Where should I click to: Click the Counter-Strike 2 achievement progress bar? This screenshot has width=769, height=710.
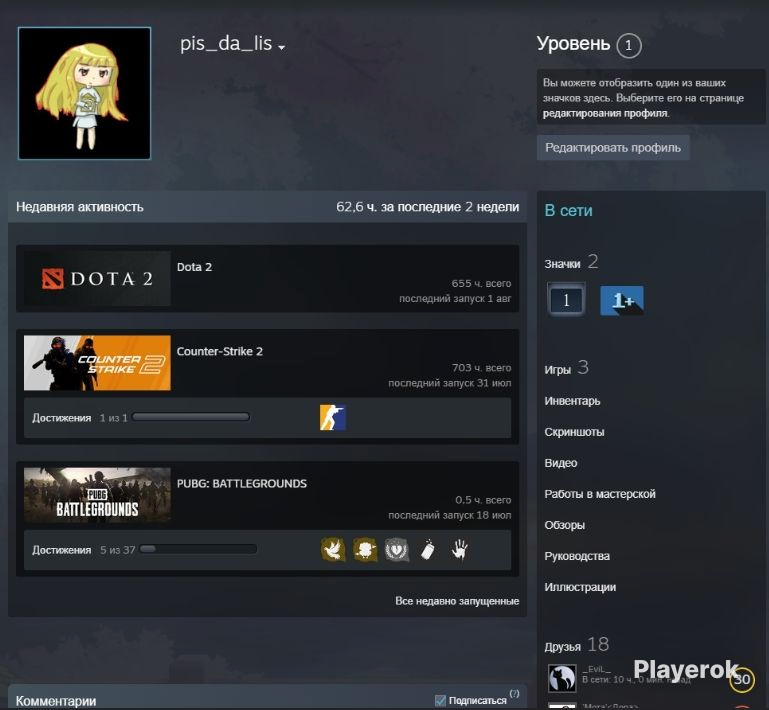(191, 417)
